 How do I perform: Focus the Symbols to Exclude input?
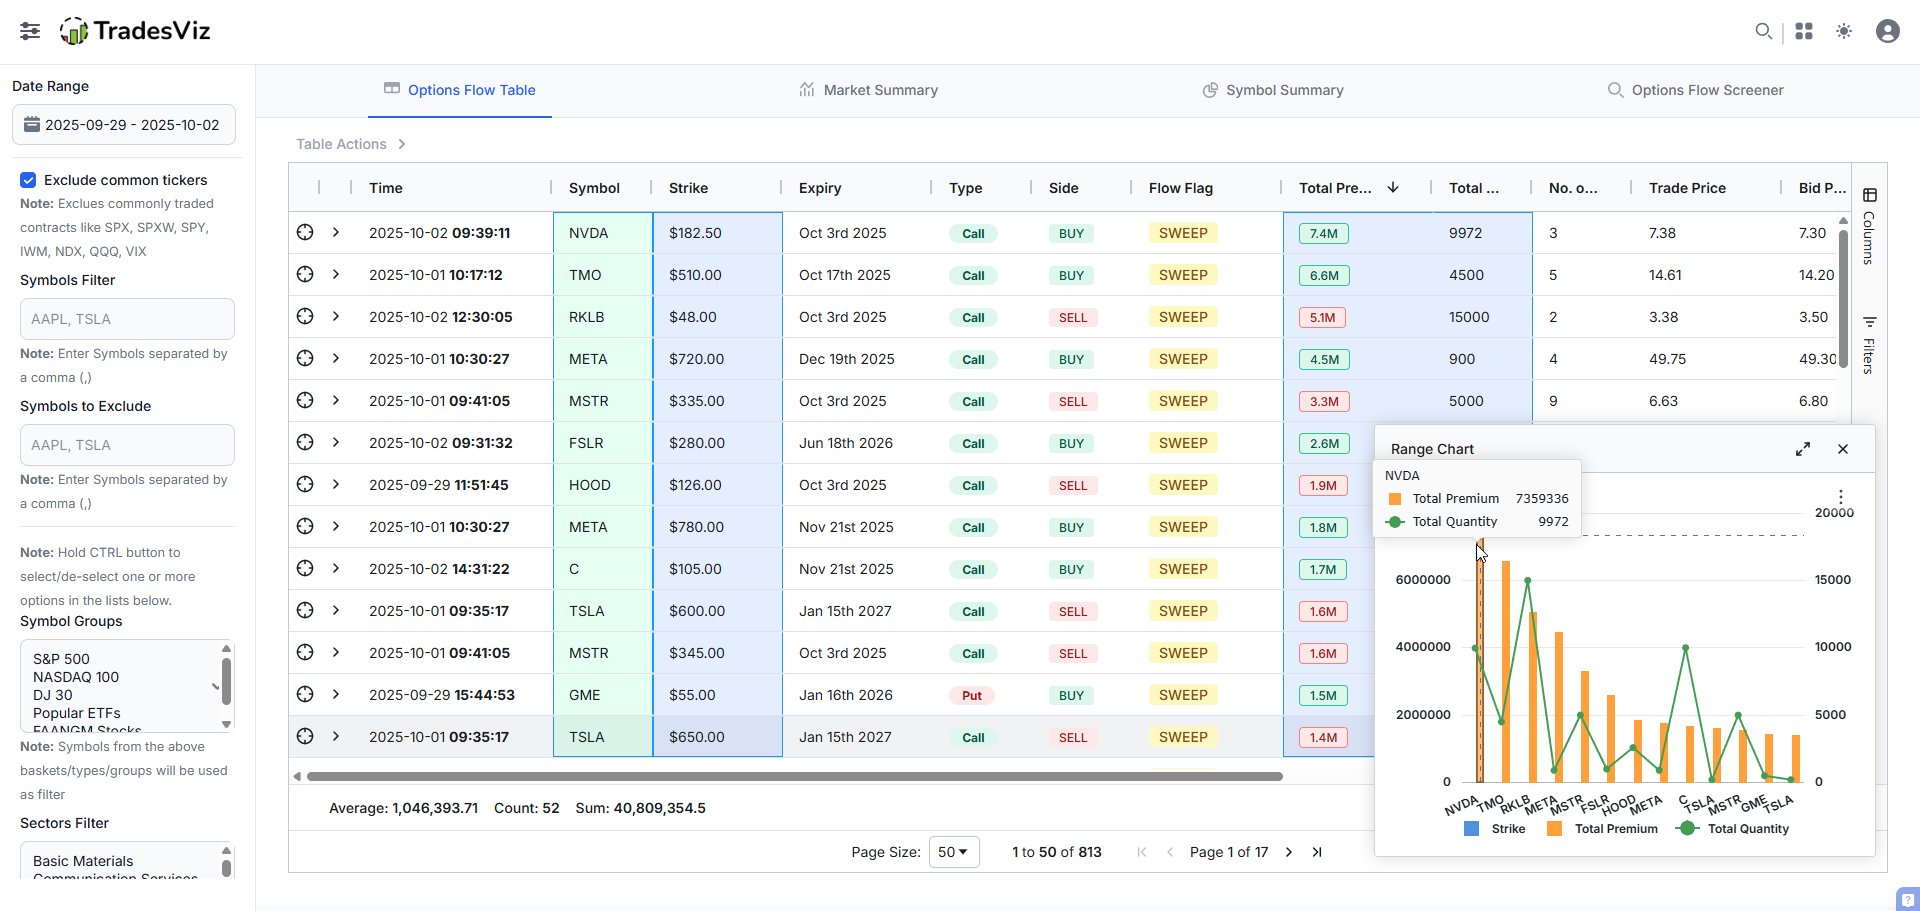click(x=127, y=445)
